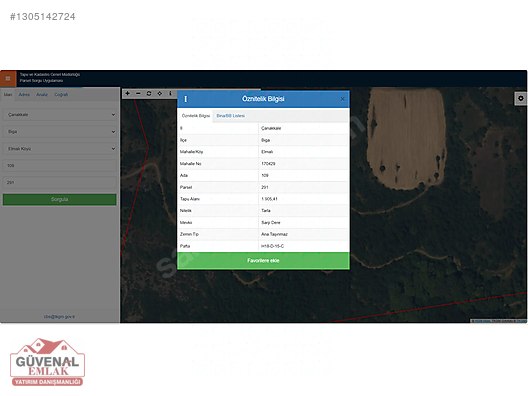528x396 pixels.
Task: Open the Bina/BB Listesi tab
Action: pos(231,116)
